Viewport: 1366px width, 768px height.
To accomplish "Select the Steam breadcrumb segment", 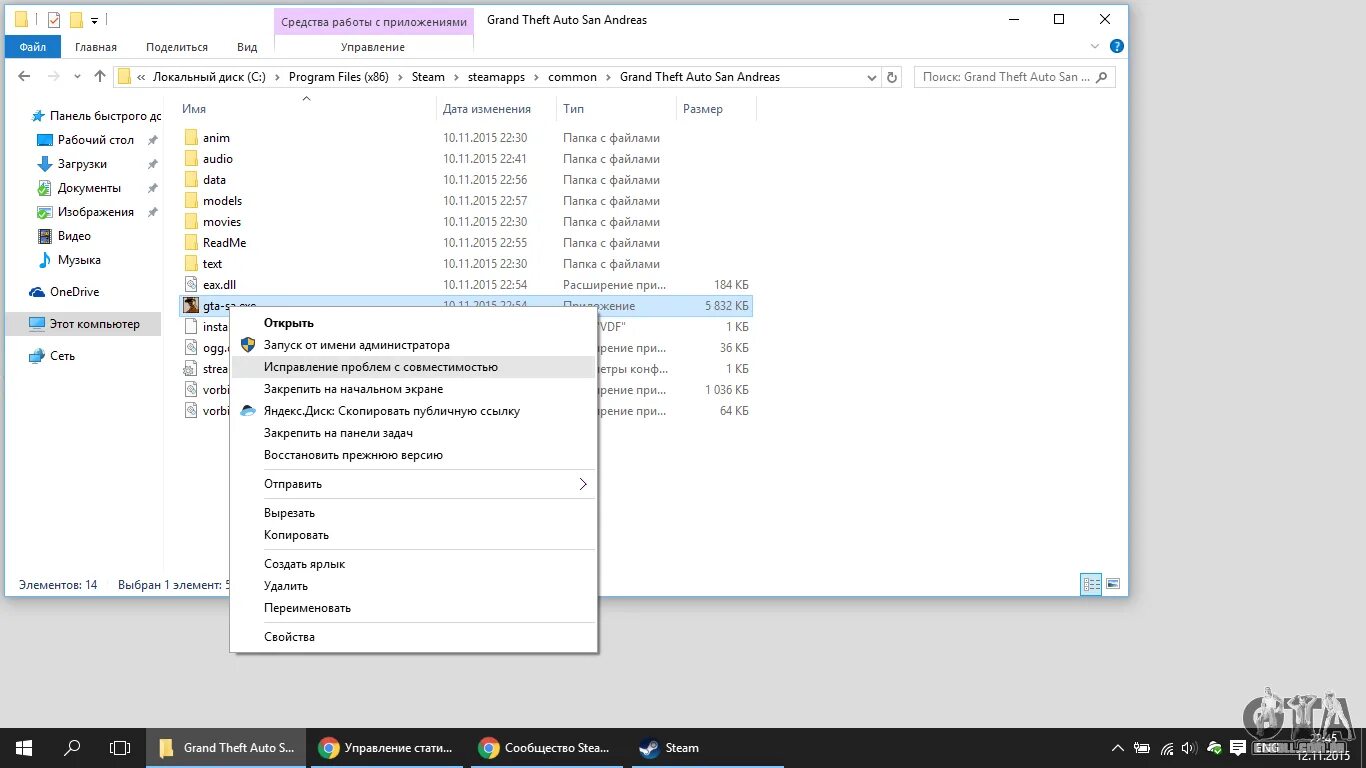I will [428, 77].
